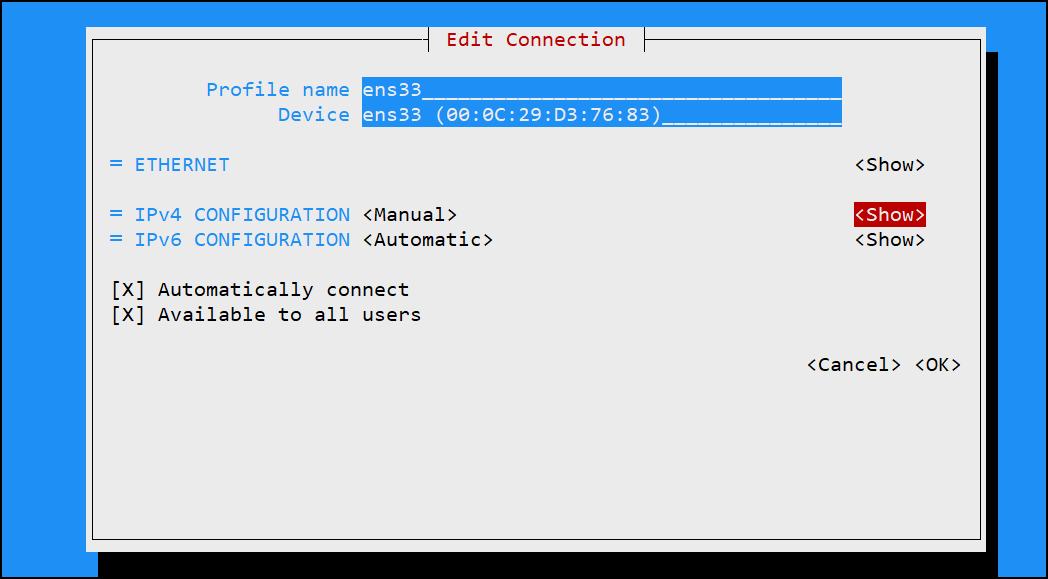The width and height of the screenshot is (1048, 579).
Task: Click the Profile name label
Action: coord(277,90)
